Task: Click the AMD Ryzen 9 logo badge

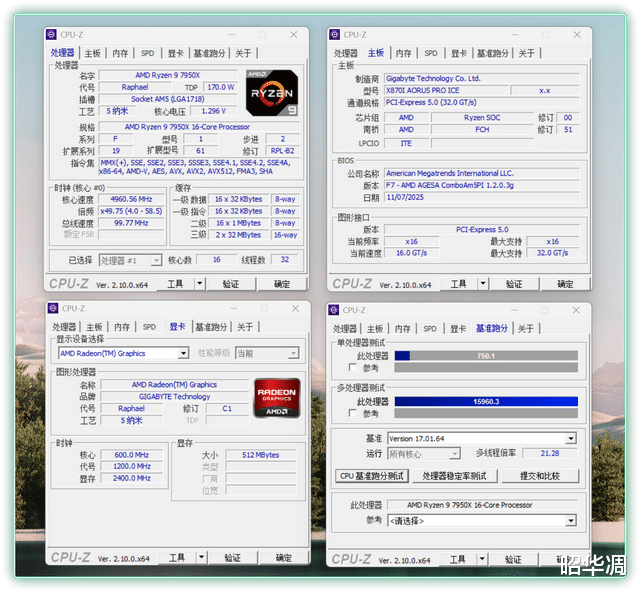Action: pos(272,91)
